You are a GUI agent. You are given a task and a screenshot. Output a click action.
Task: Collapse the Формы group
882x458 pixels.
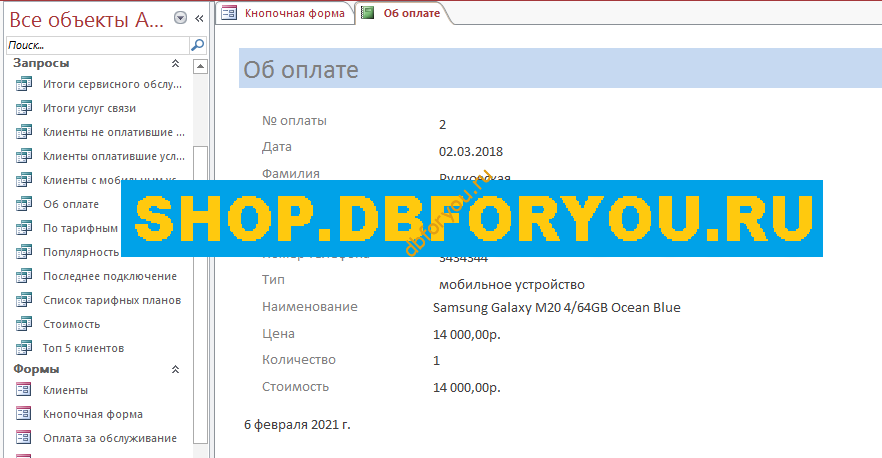176,370
